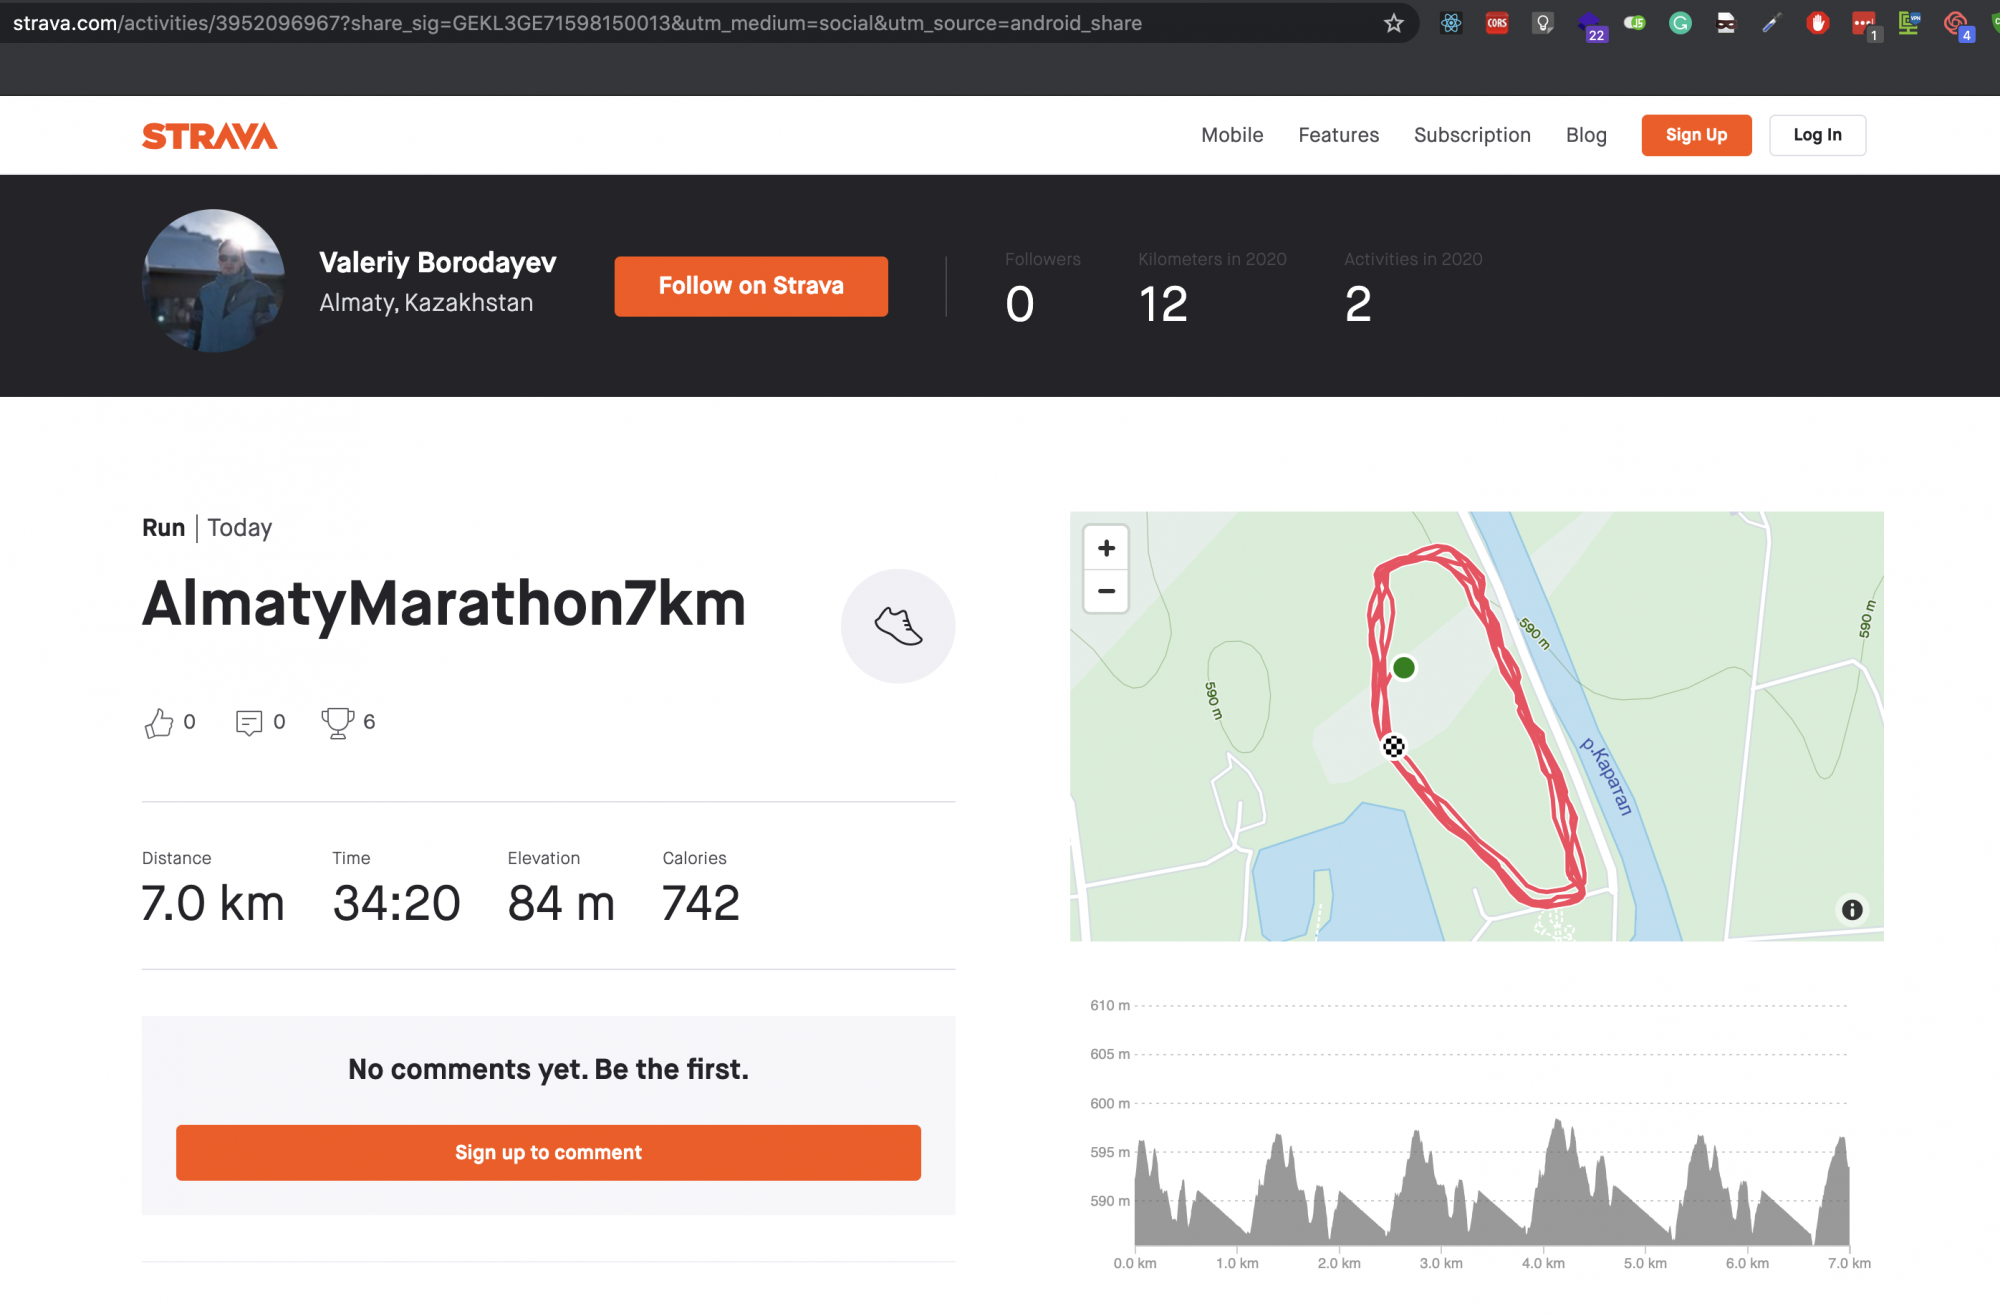Click the running shoe activity icon
The width and height of the screenshot is (2000, 1314).
(897, 626)
